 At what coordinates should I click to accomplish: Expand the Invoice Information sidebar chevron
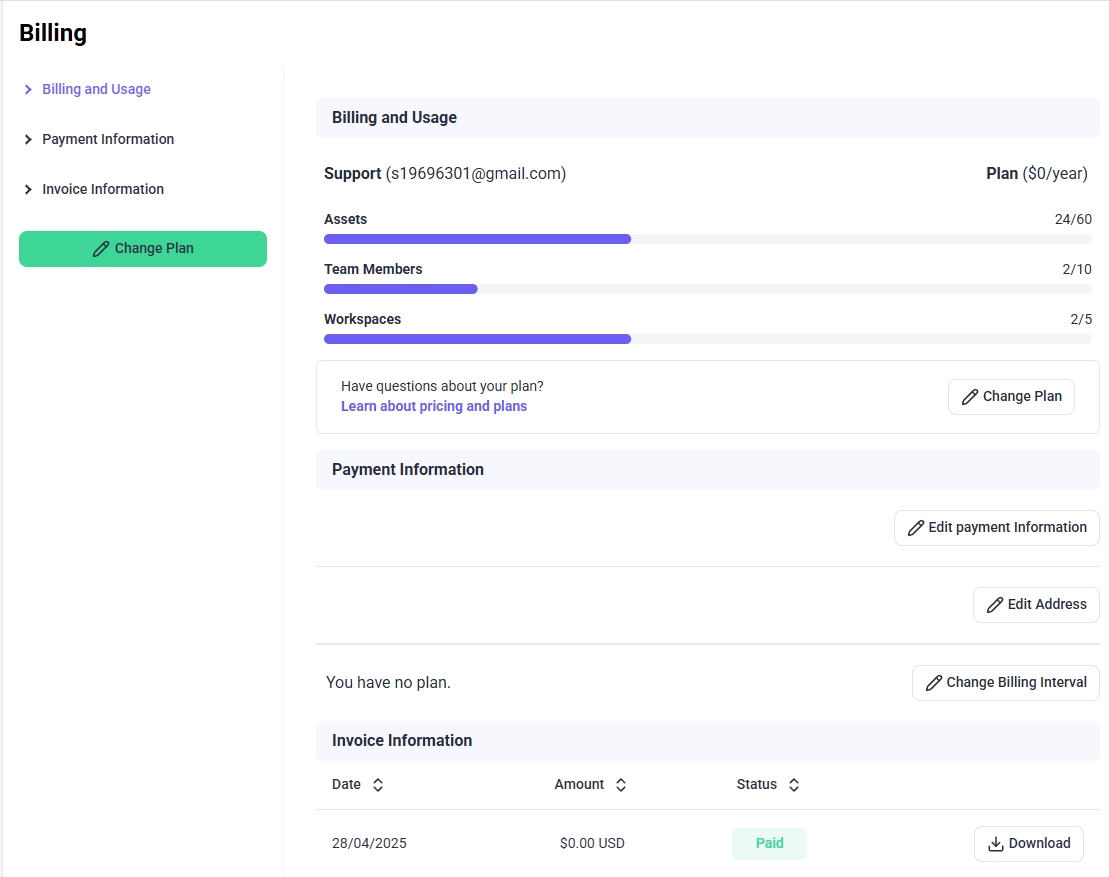[x=28, y=190]
